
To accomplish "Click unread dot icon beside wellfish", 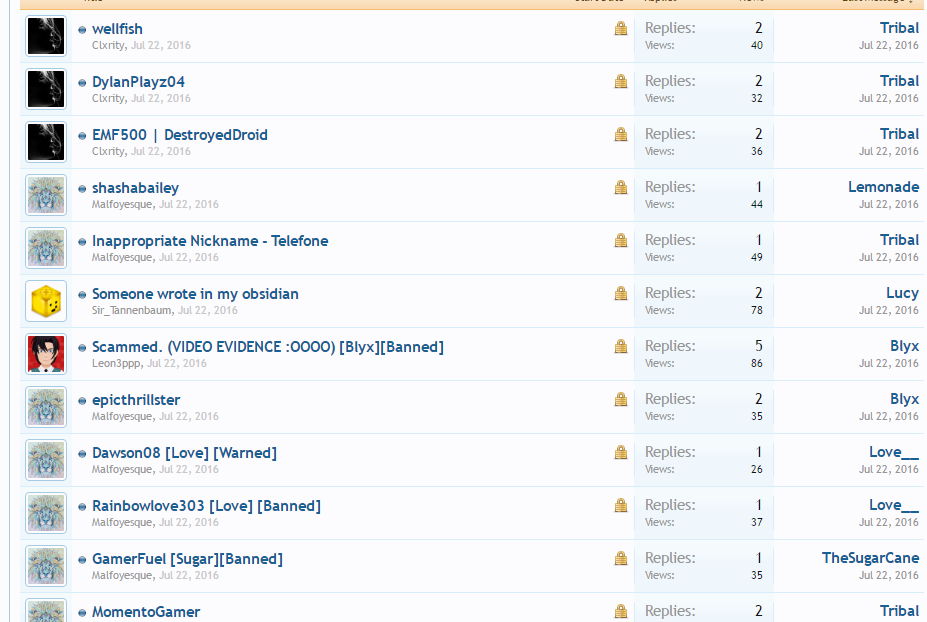I will click(82, 30).
